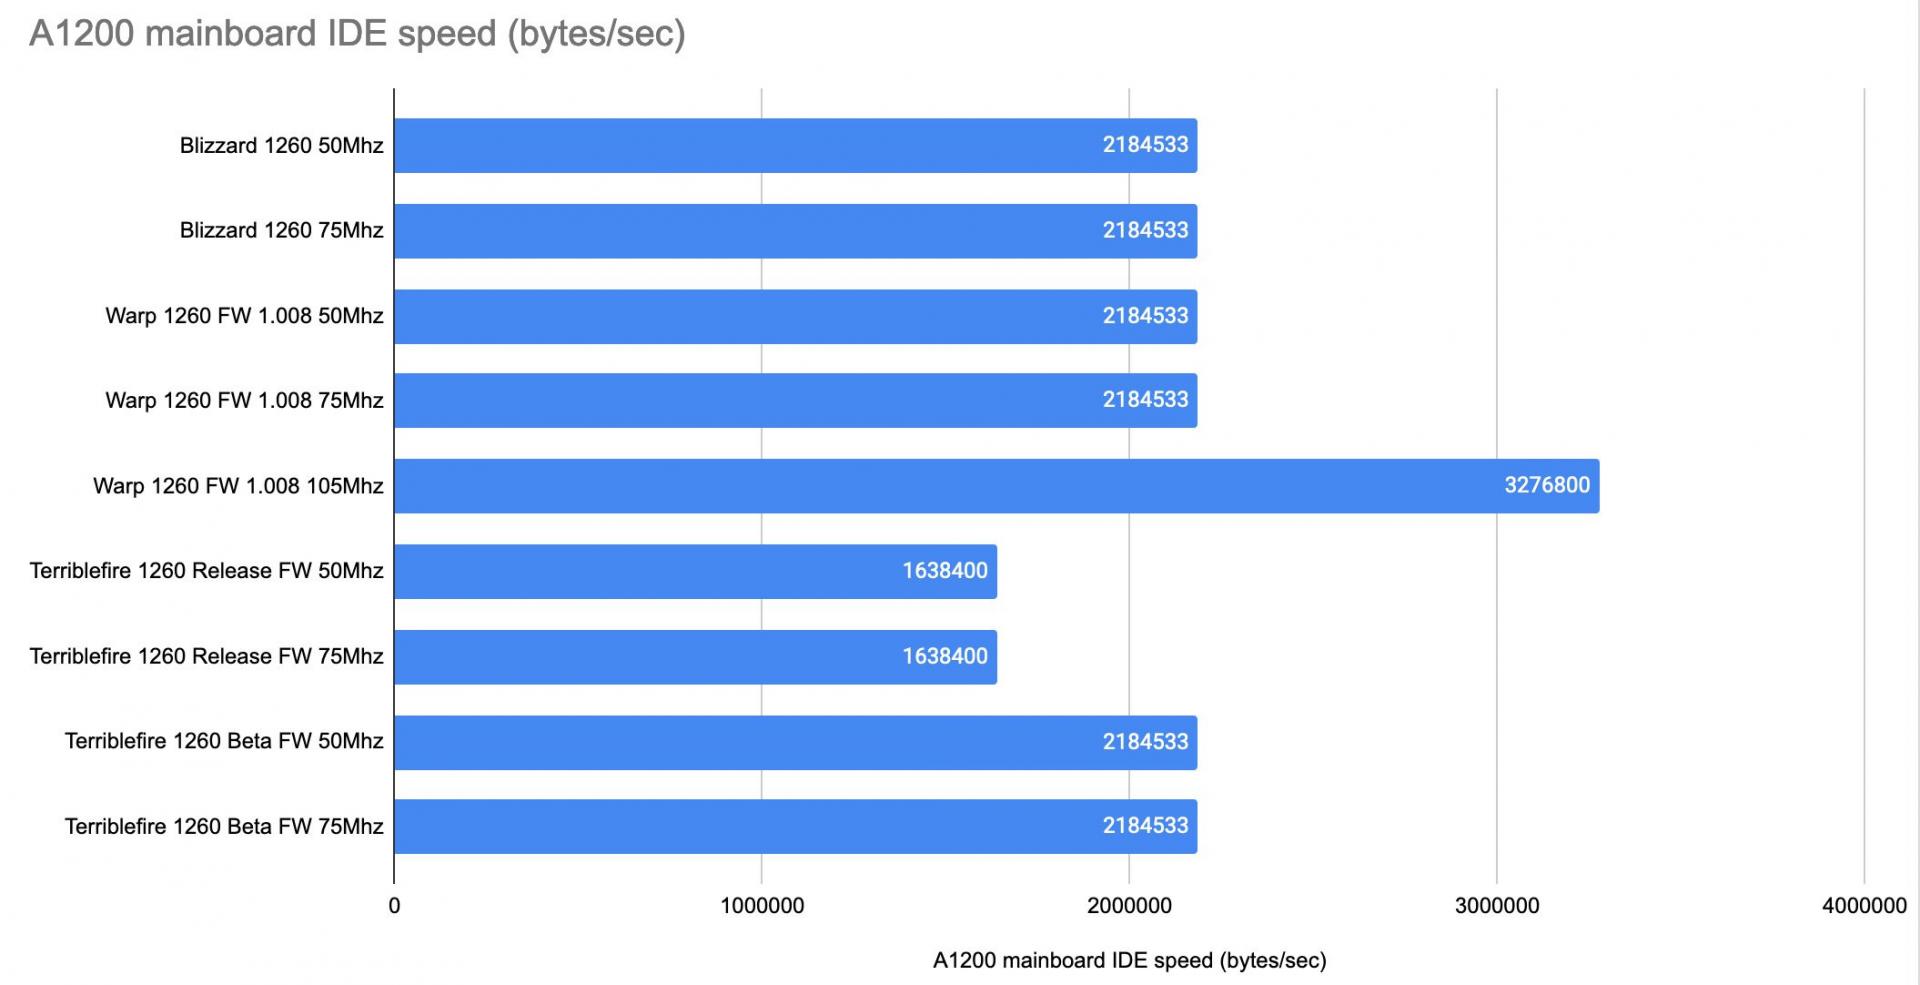Click the bar for Blizzard 1260 50Mhz
1920x985 pixels.
[x=796, y=145]
